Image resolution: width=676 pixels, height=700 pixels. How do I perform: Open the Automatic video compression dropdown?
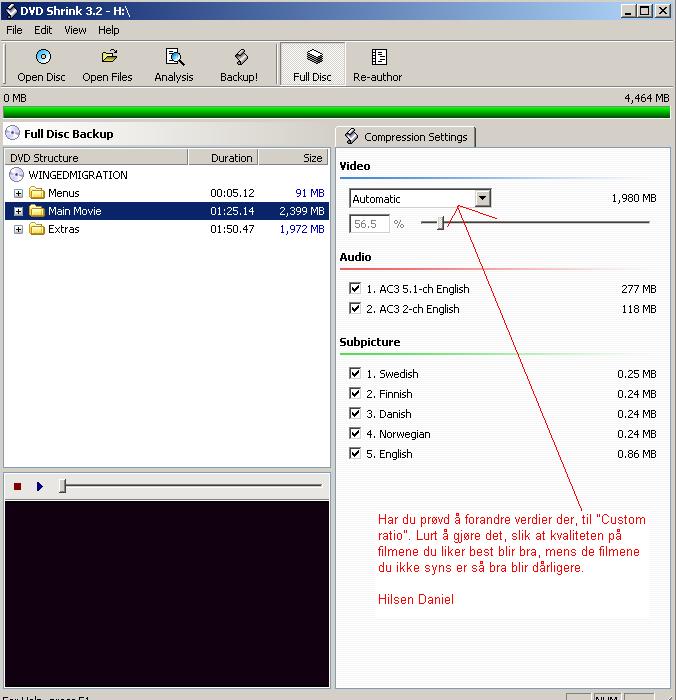(x=483, y=198)
